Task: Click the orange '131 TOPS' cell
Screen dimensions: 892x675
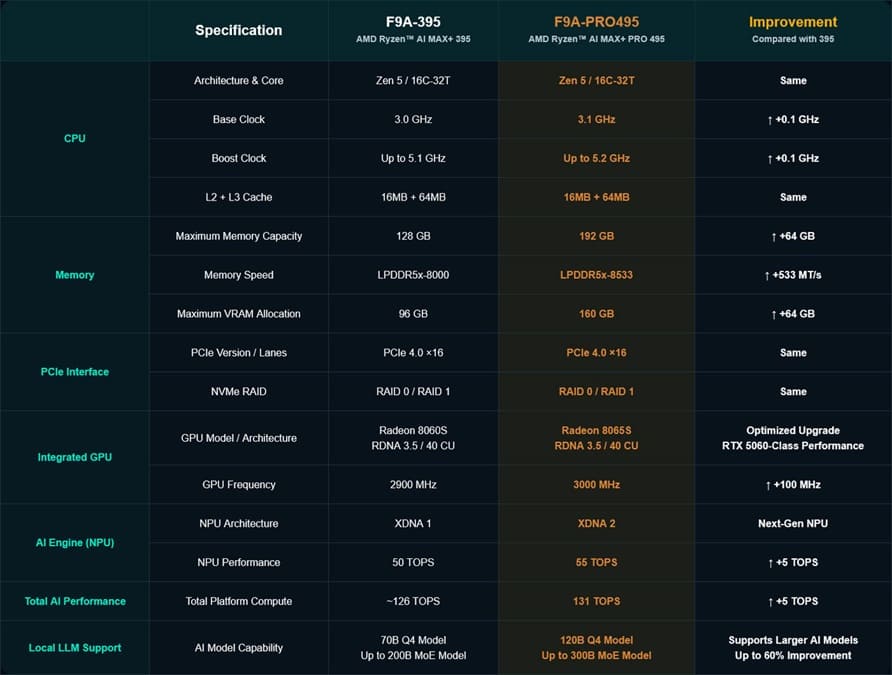Action: pyautogui.click(x=596, y=601)
